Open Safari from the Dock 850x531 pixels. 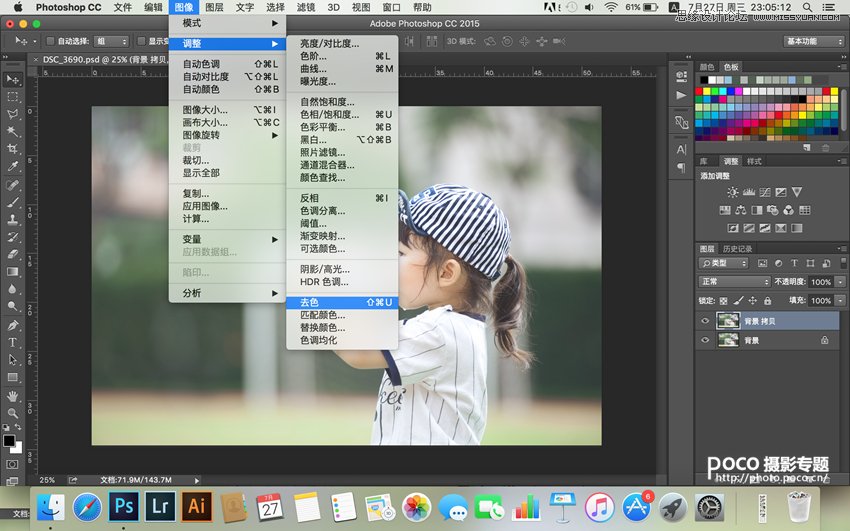point(87,508)
